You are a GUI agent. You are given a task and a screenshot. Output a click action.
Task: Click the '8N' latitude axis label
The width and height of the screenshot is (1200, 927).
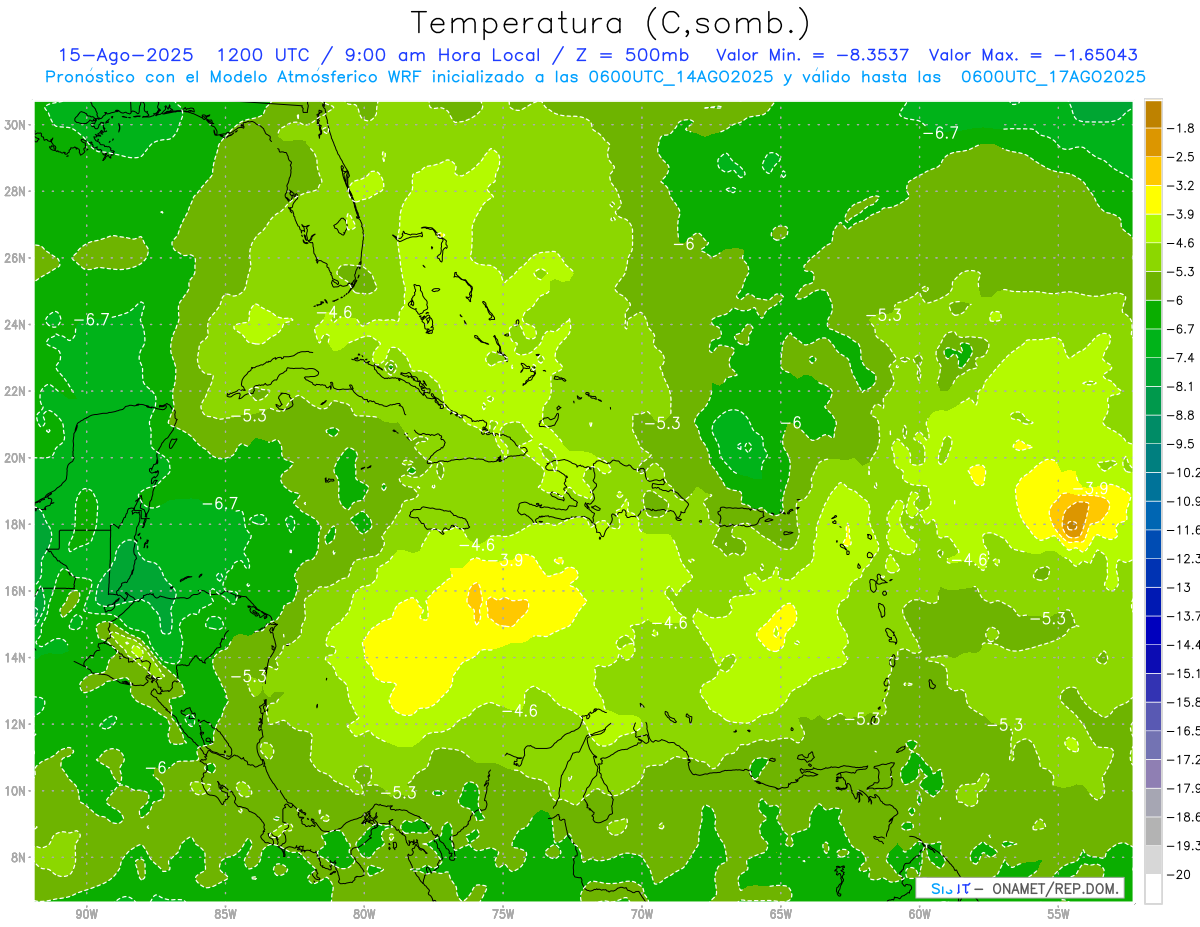(18, 857)
